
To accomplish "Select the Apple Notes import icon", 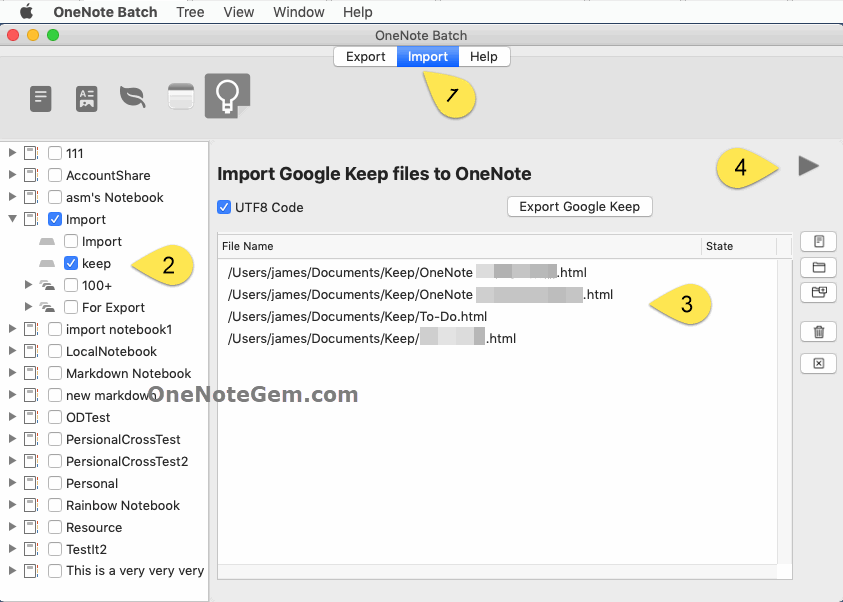I will click(181, 96).
